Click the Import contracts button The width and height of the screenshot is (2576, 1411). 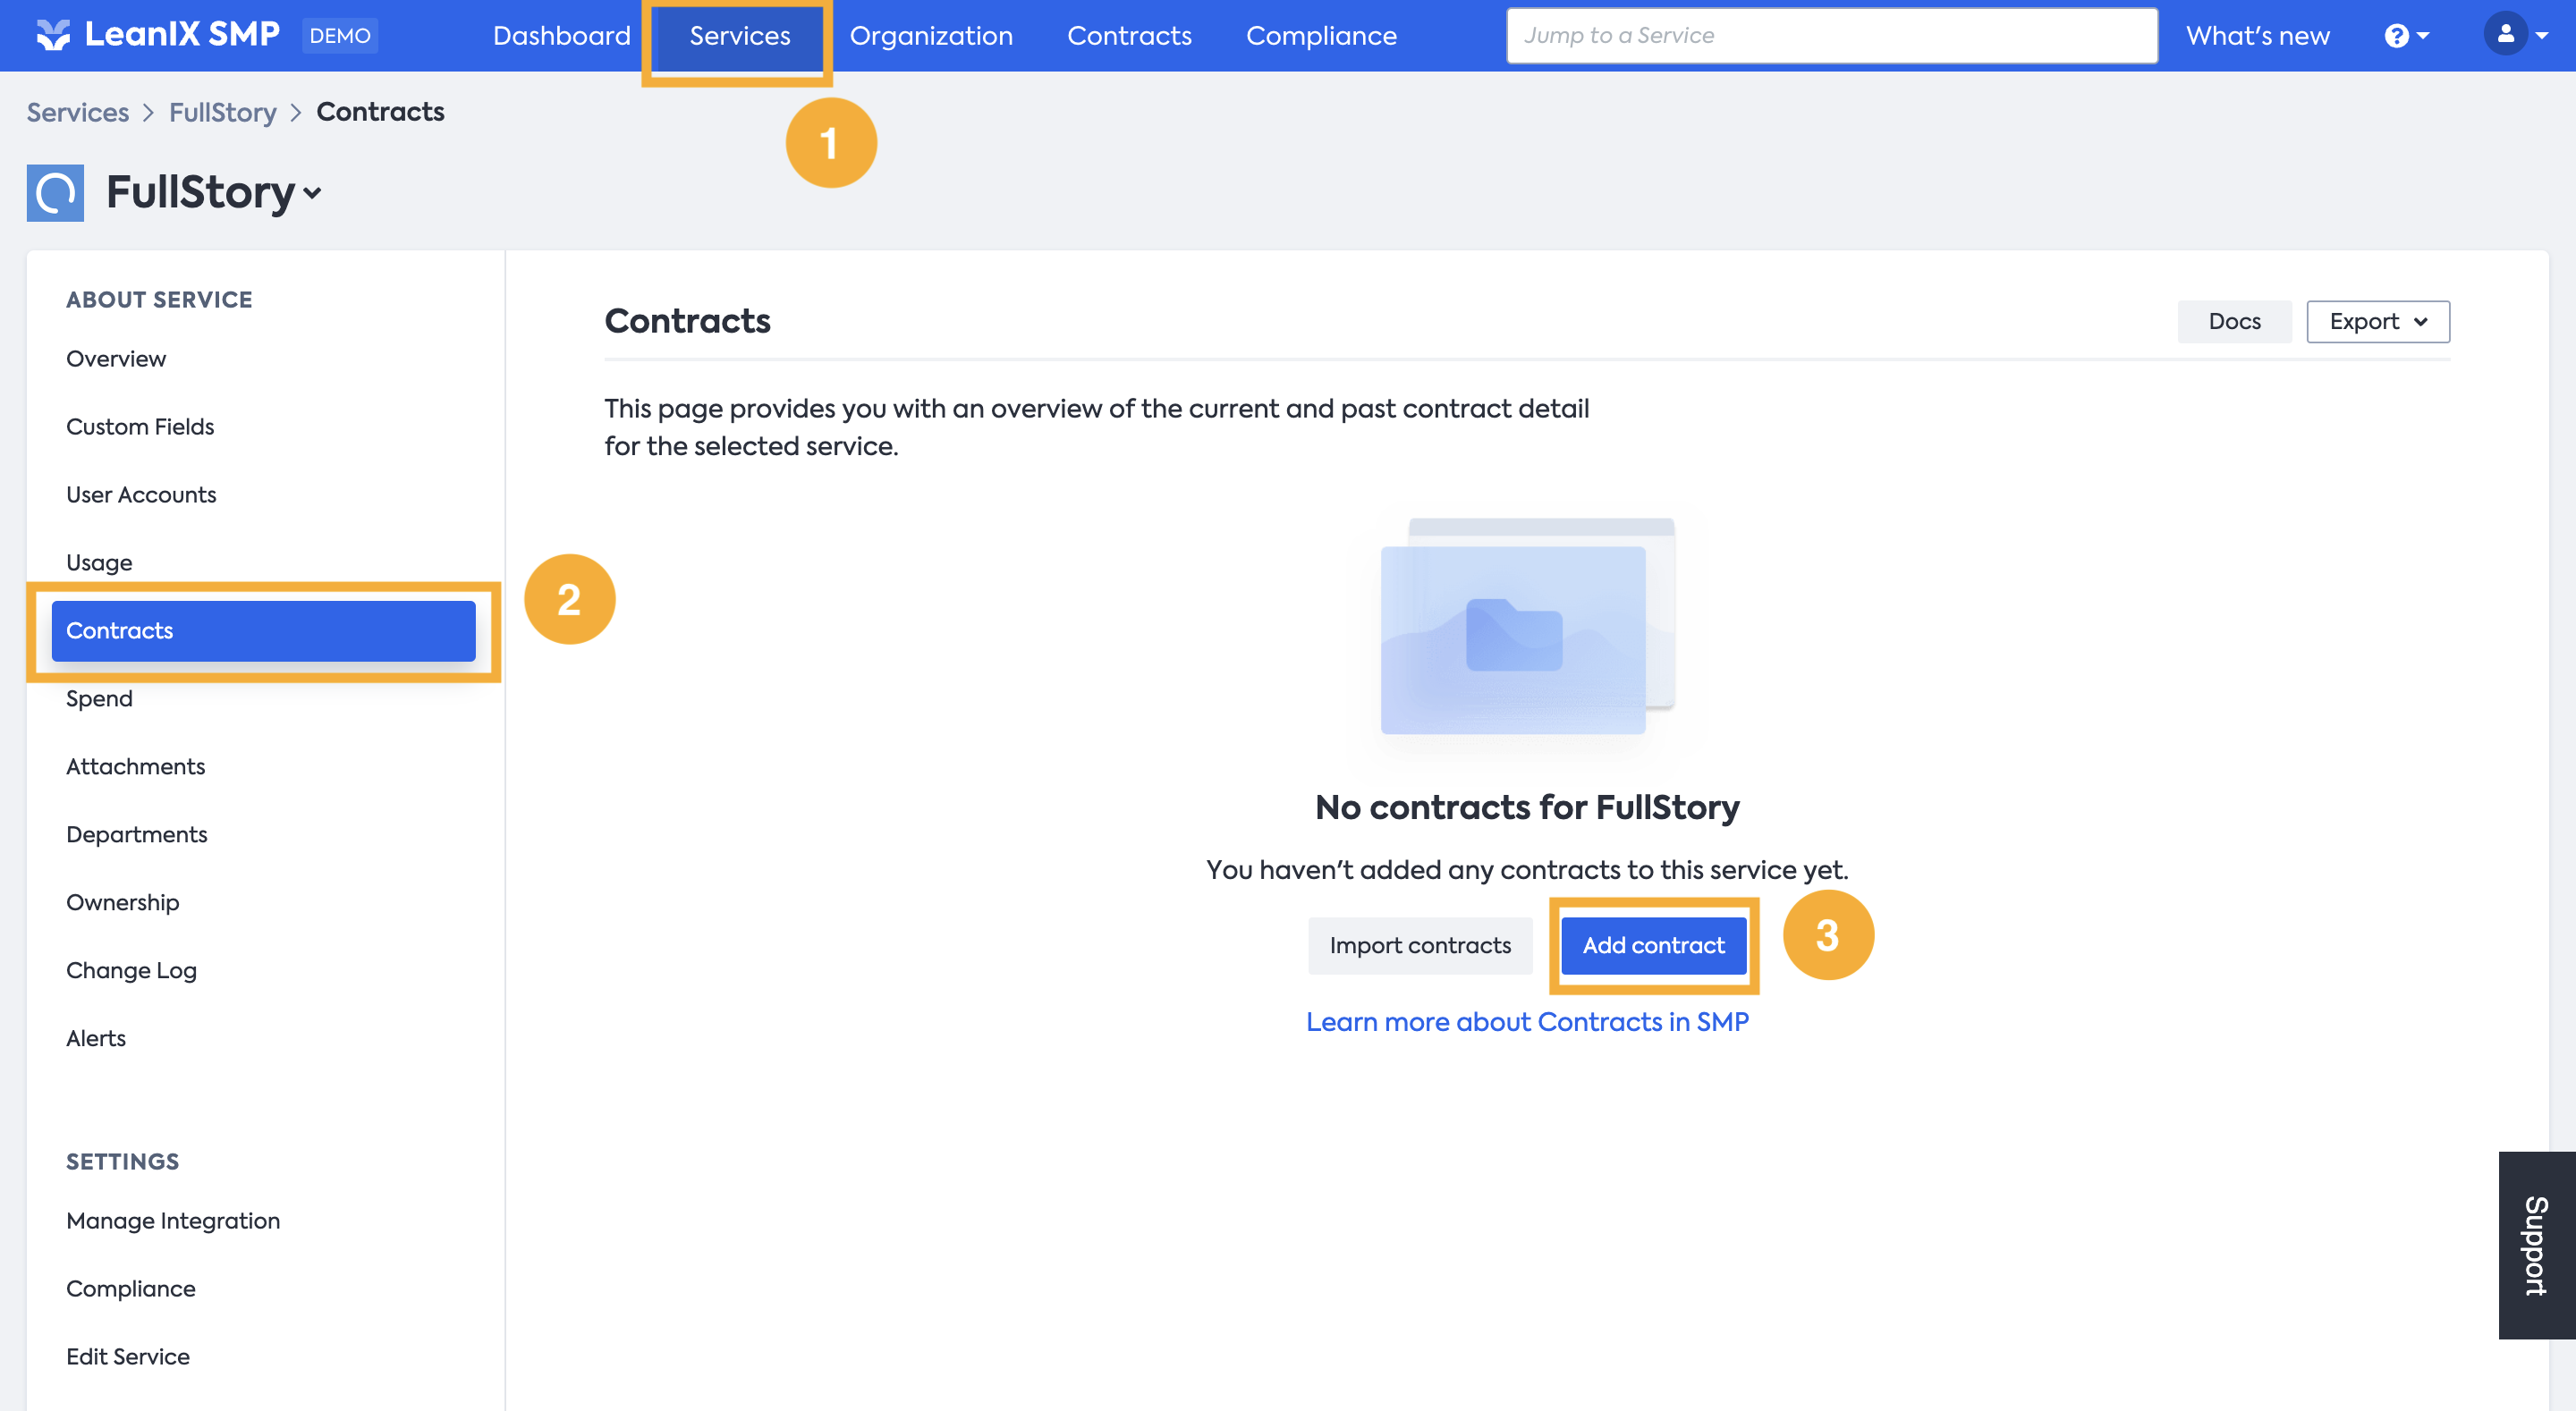[1419, 945]
